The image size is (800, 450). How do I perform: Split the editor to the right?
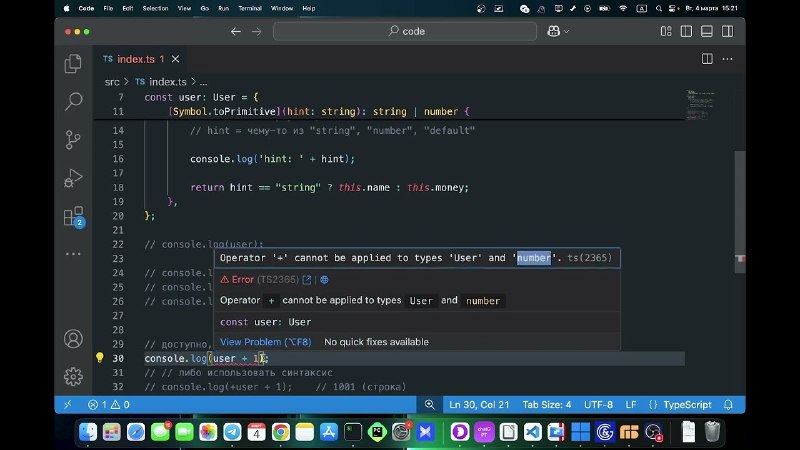pyautogui.click(x=707, y=59)
